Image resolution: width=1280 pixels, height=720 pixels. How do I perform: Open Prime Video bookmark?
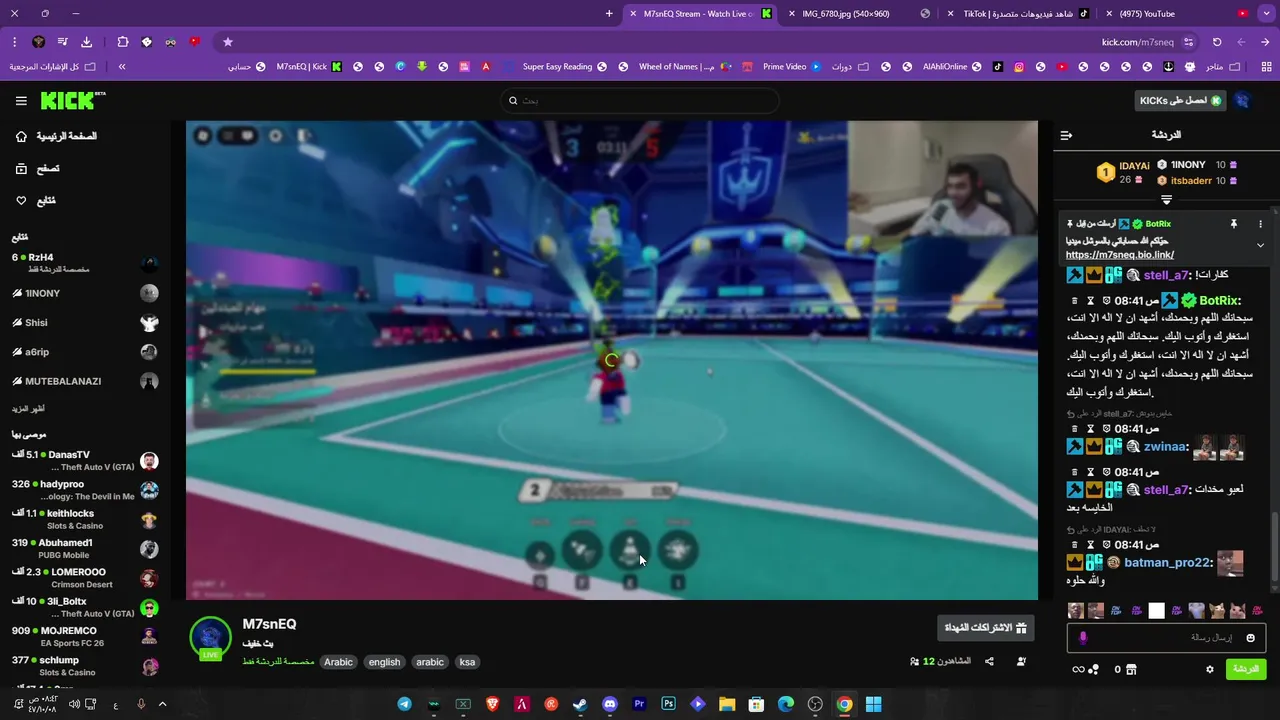[791, 67]
